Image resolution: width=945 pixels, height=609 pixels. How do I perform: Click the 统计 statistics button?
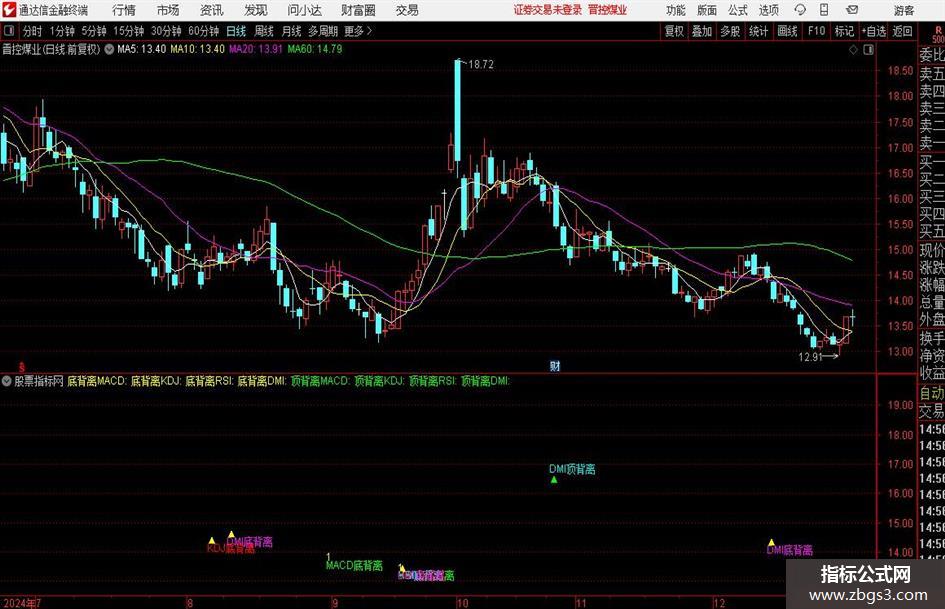[759, 31]
